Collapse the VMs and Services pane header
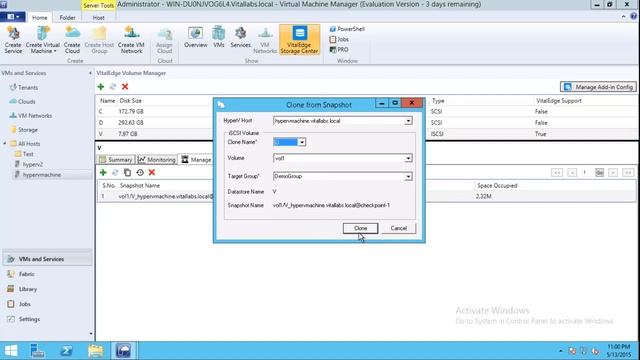Viewport: 640px width, 360px height. [90, 73]
